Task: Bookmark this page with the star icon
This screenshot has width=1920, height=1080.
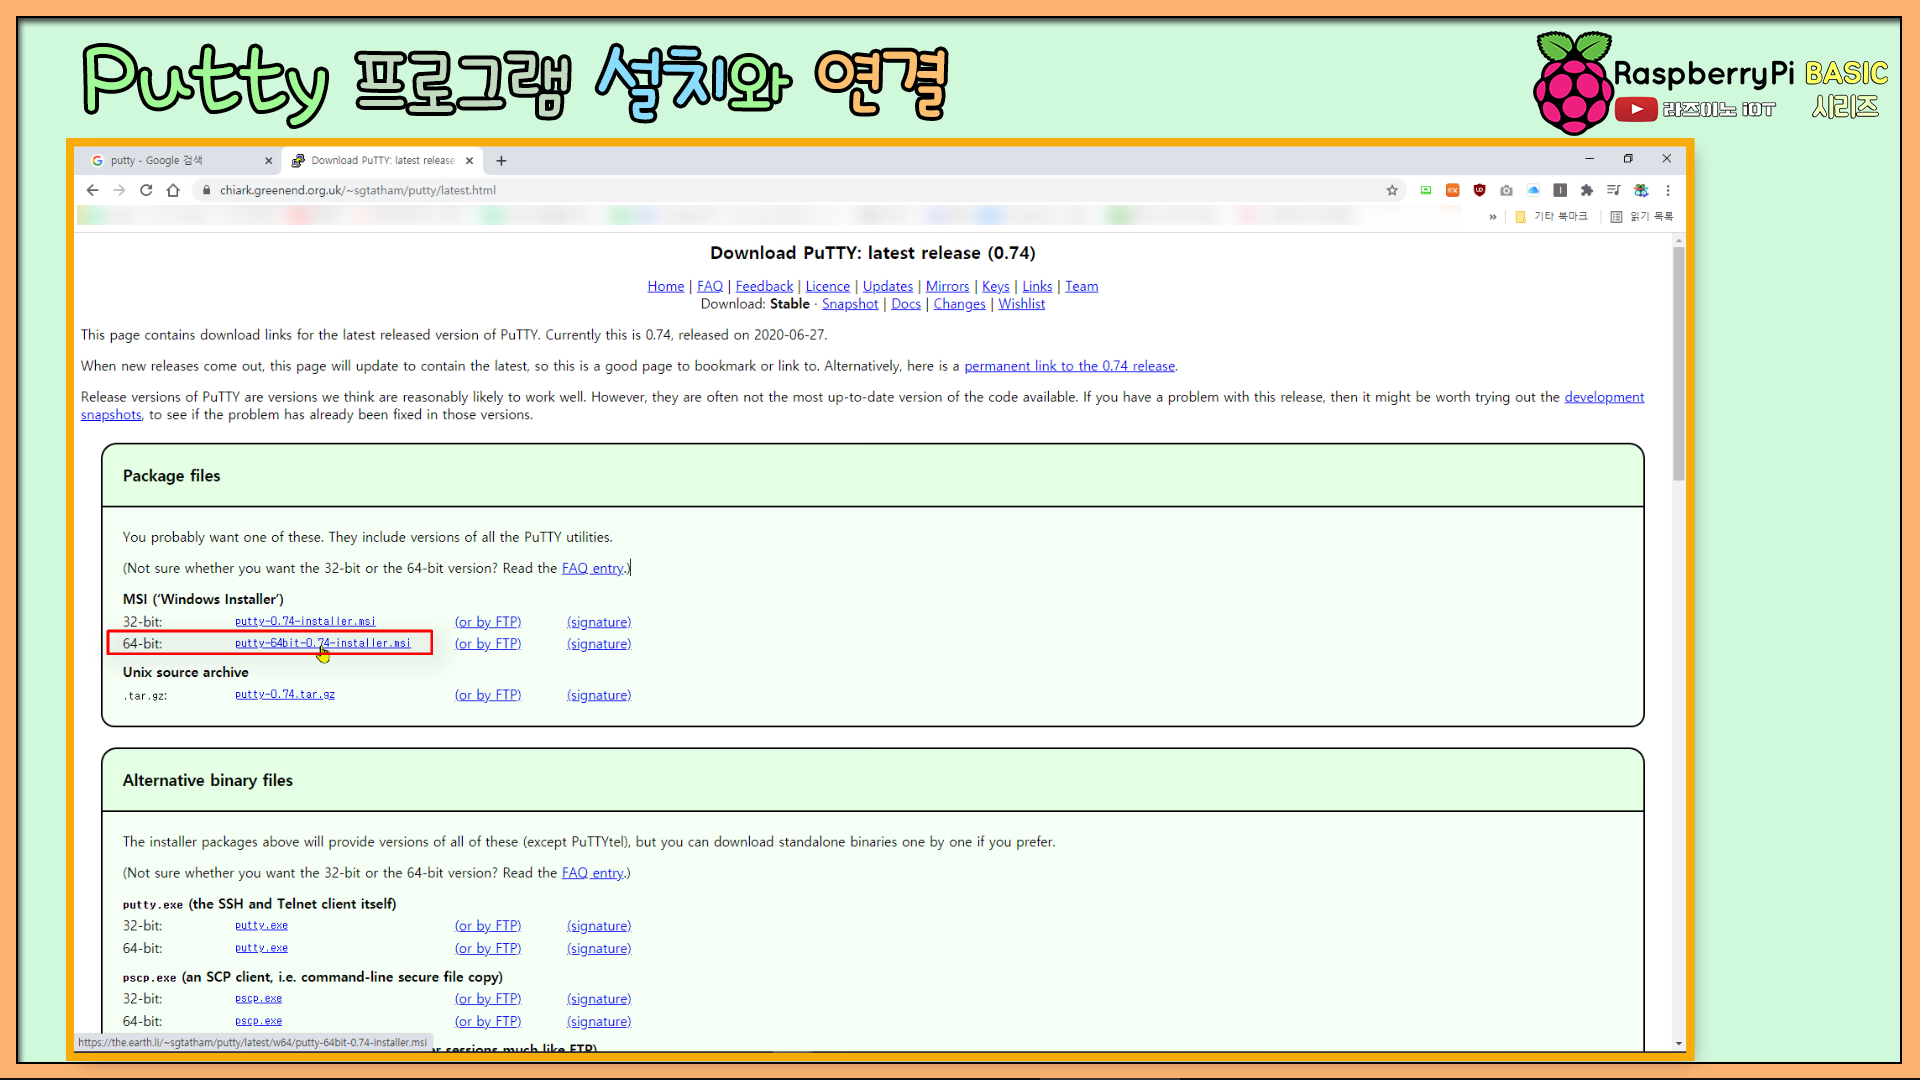Action: [x=1392, y=190]
